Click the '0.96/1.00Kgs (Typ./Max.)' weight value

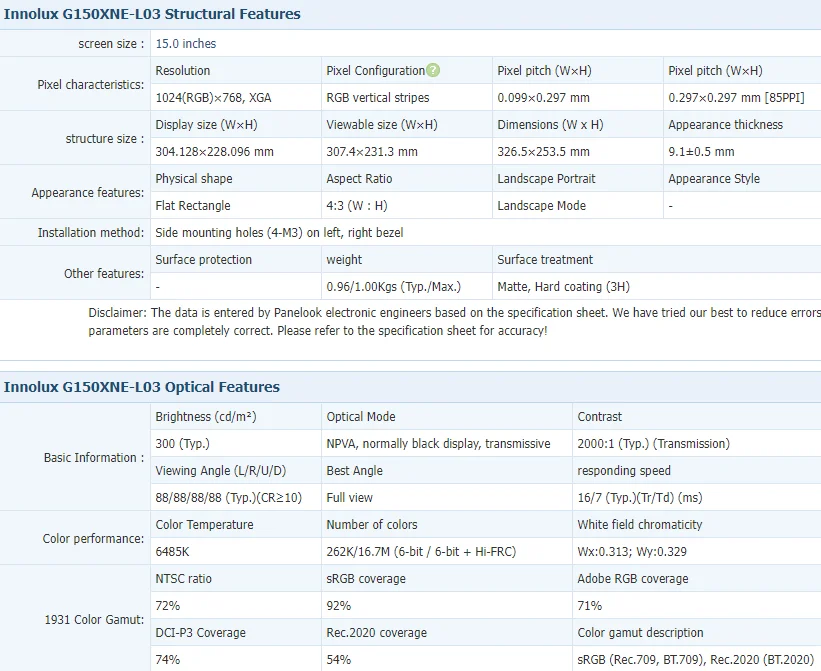[x=394, y=287]
